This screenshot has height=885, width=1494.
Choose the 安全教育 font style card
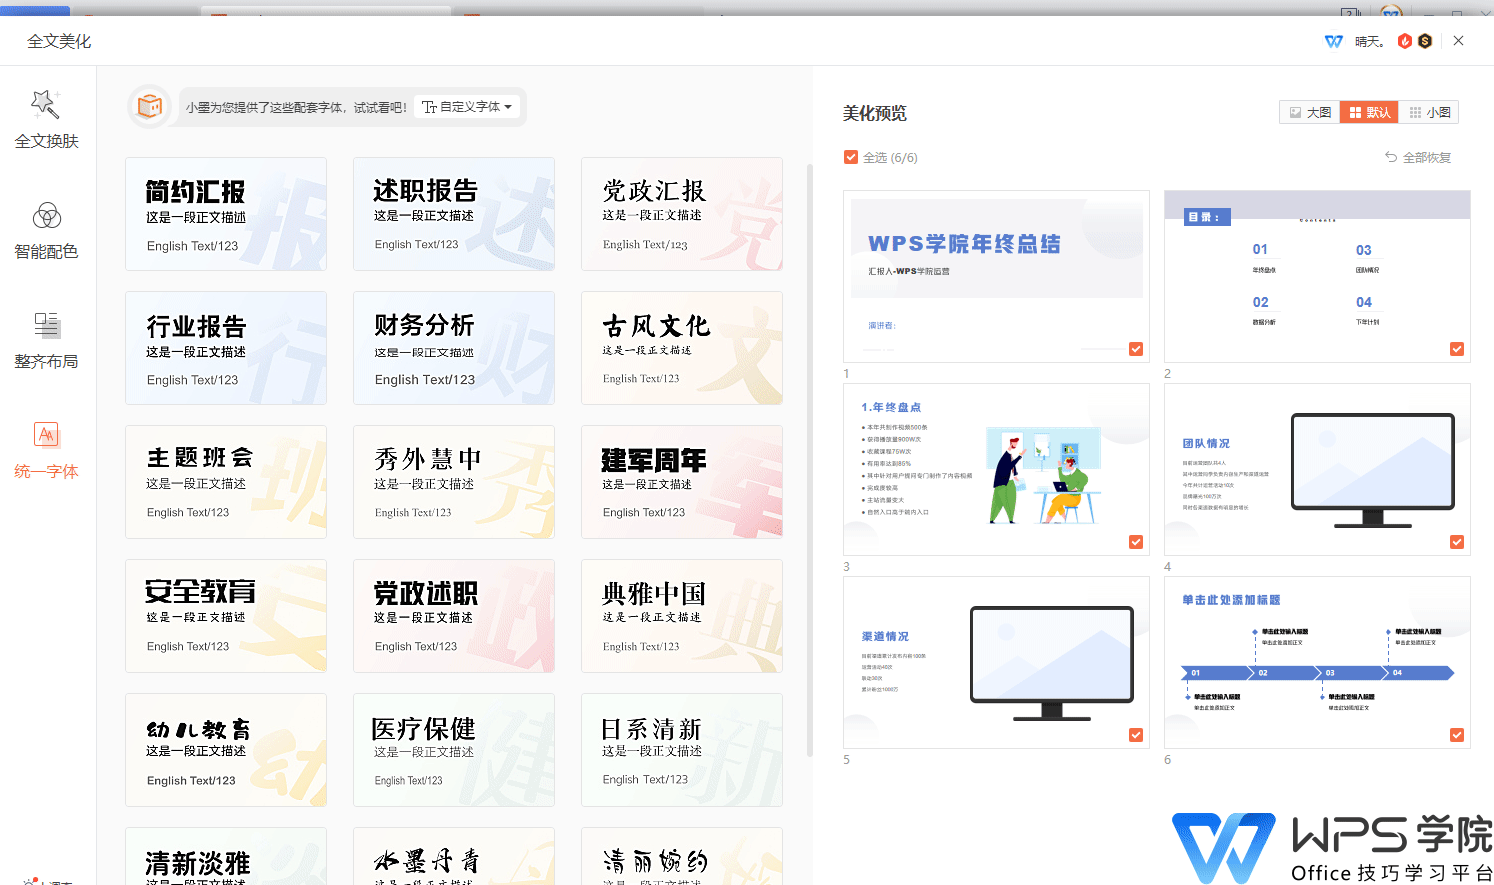click(x=226, y=616)
